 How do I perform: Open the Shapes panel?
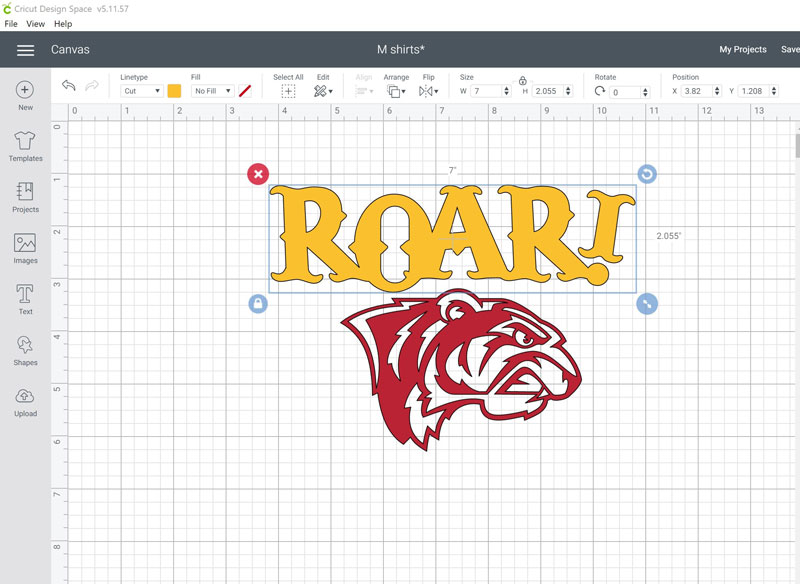(x=25, y=350)
